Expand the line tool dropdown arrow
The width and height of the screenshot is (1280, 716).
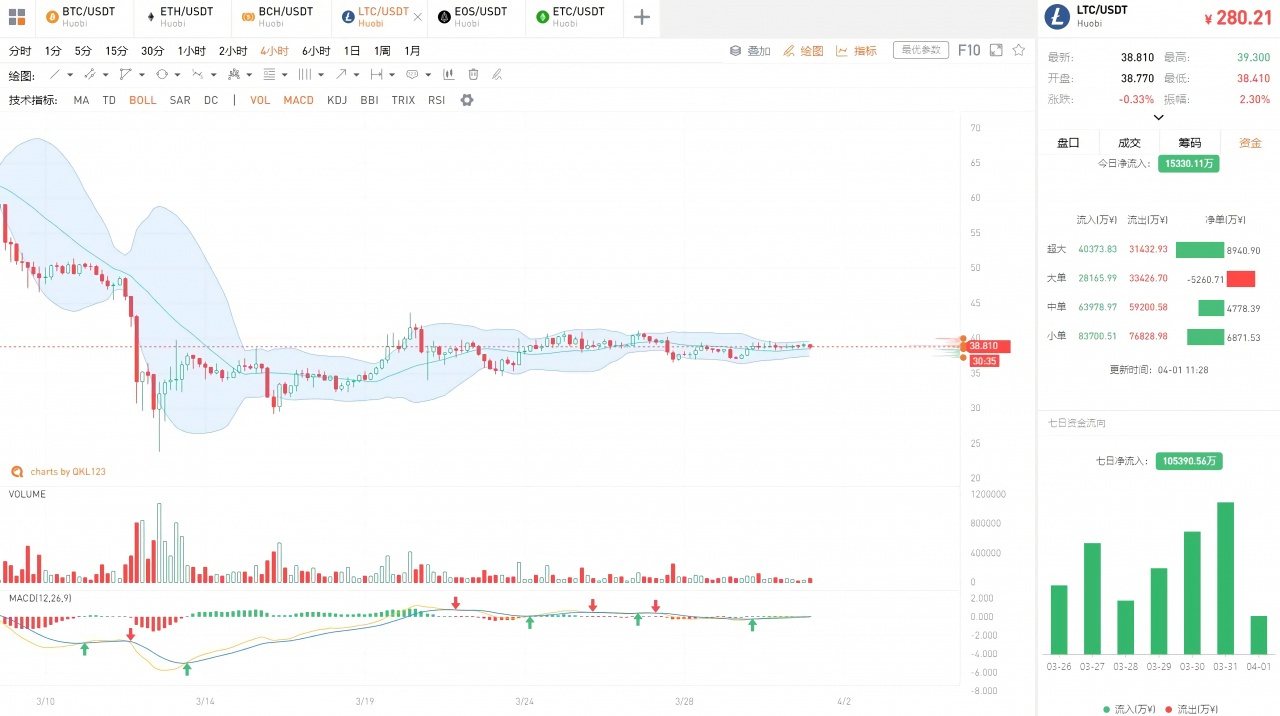pyautogui.click(x=70, y=75)
